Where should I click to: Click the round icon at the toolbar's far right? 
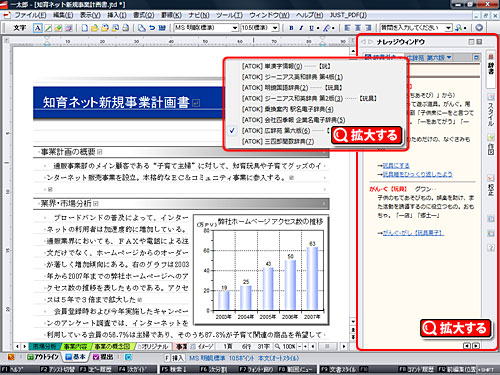[479, 28]
